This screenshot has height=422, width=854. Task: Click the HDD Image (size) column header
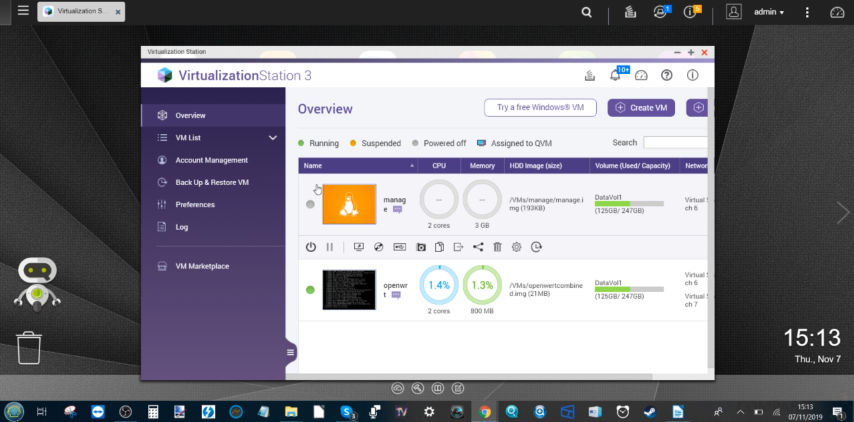[x=547, y=166]
